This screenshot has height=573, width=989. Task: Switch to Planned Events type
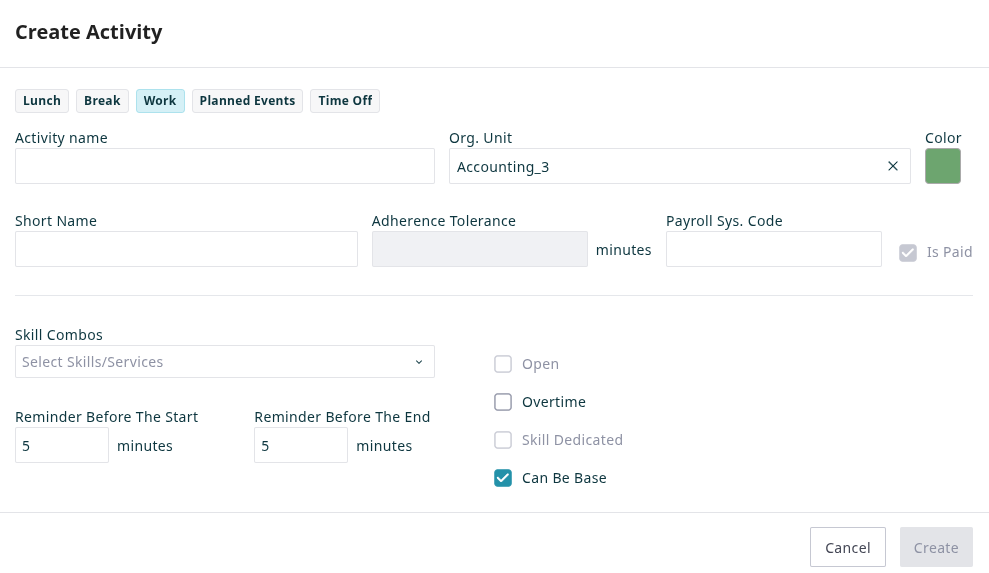(x=247, y=101)
